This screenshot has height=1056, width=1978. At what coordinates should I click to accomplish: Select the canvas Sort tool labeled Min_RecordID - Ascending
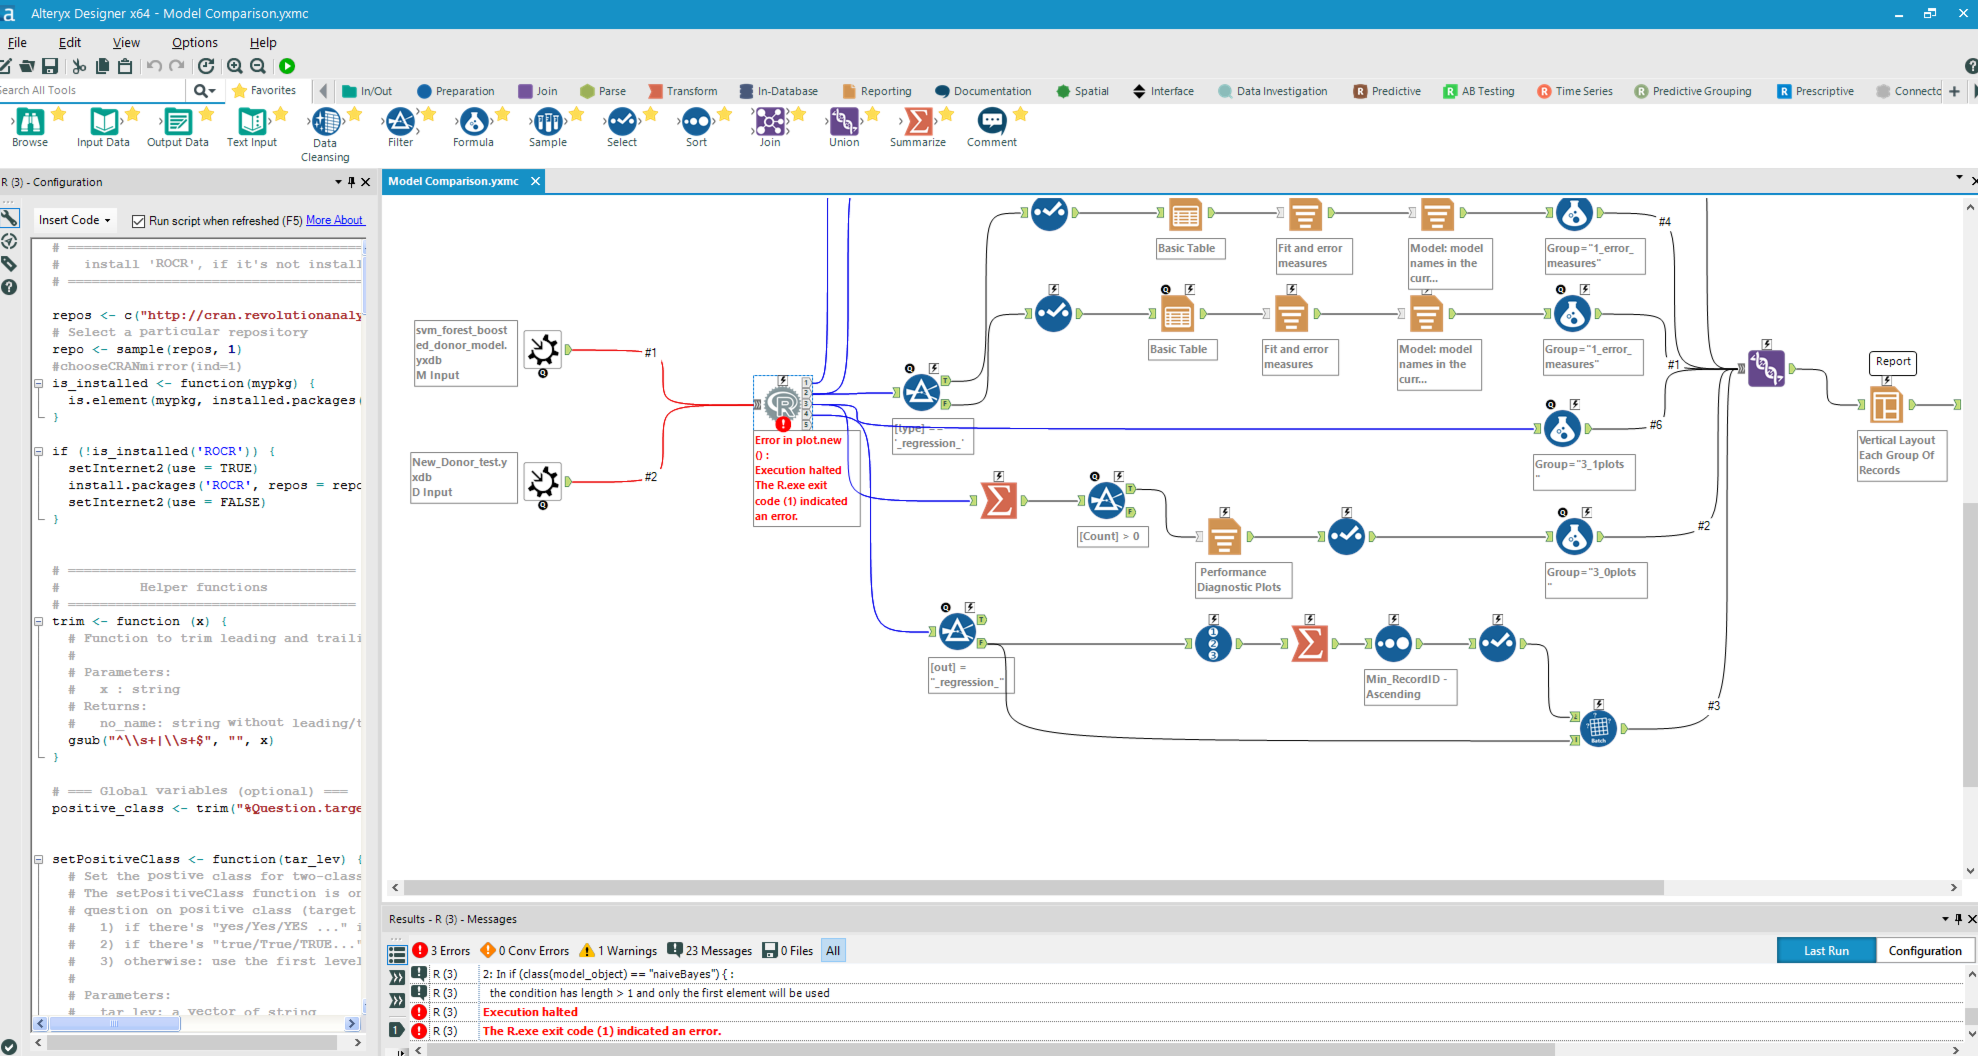[1393, 644]
